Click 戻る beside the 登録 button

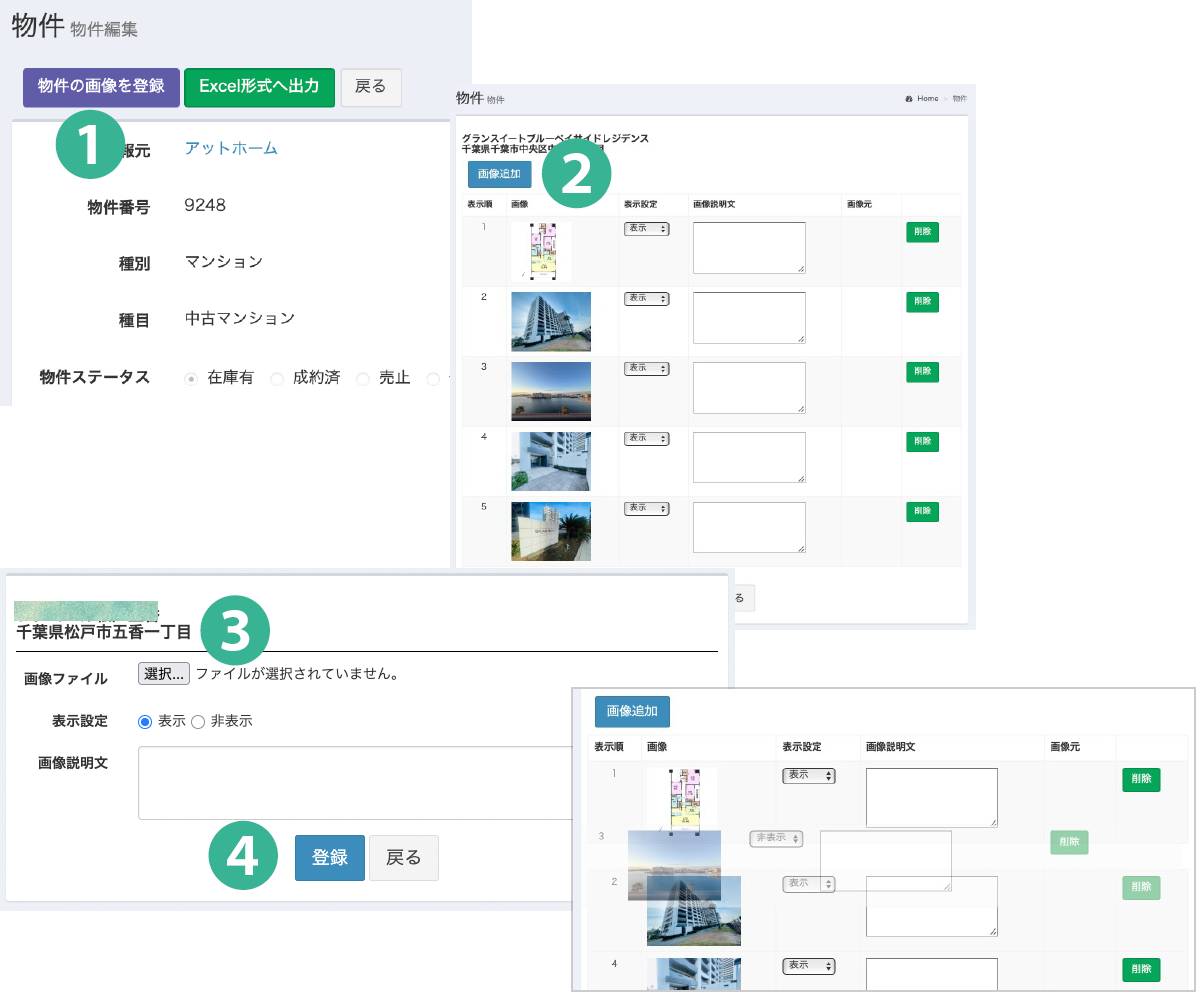[x=404, y=857]
